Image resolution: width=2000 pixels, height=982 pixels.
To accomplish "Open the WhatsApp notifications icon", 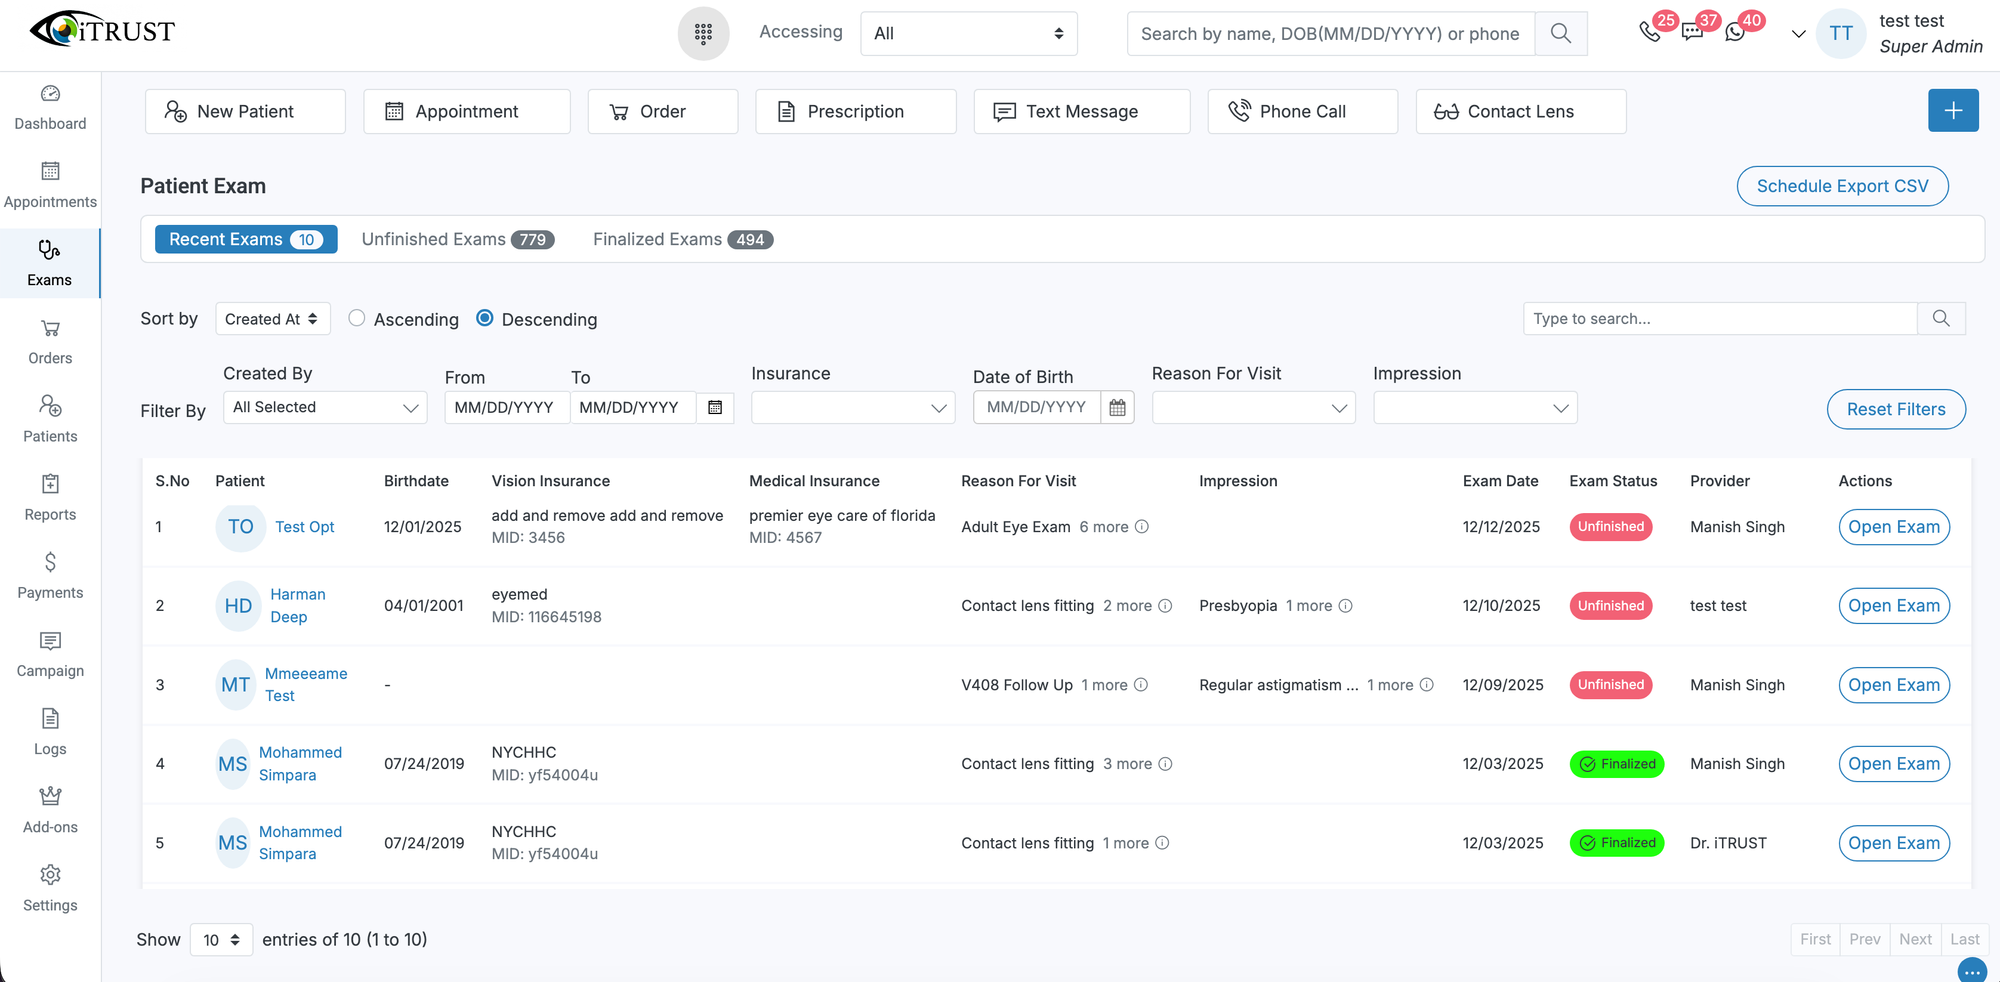I will [1735, 32].
